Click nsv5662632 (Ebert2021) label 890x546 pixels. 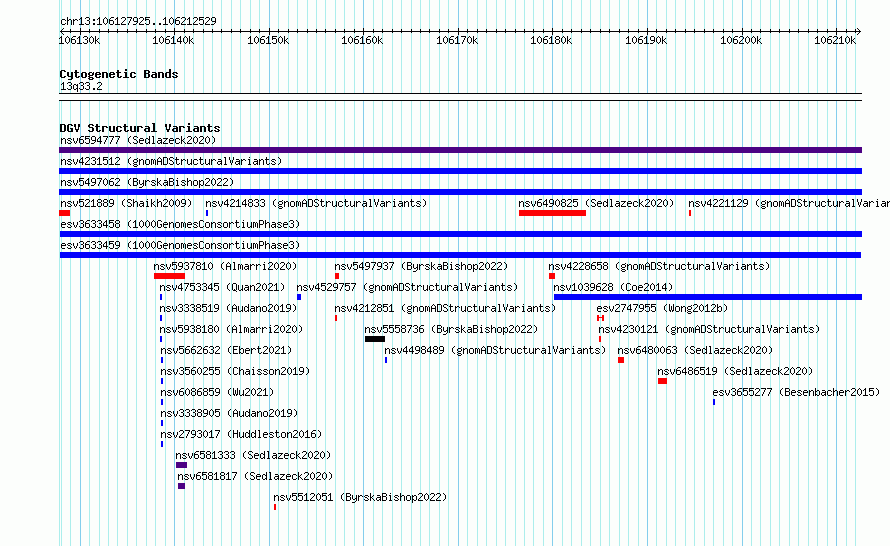coord(226,350)
